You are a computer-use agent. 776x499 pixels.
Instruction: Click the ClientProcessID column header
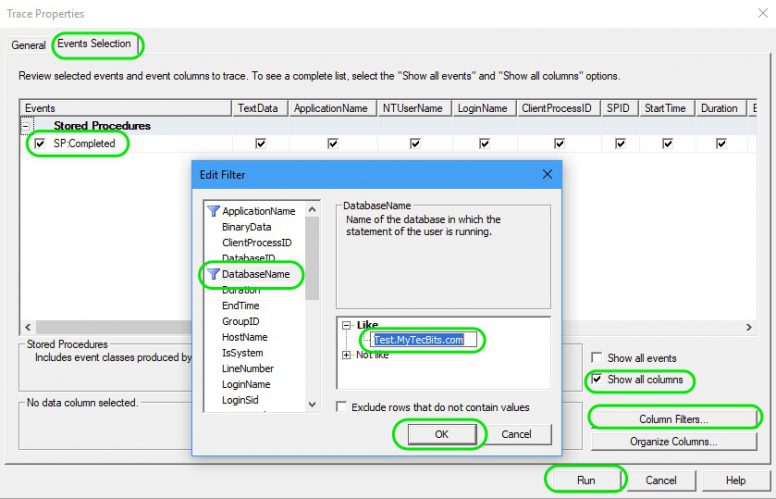pos(558,108)
